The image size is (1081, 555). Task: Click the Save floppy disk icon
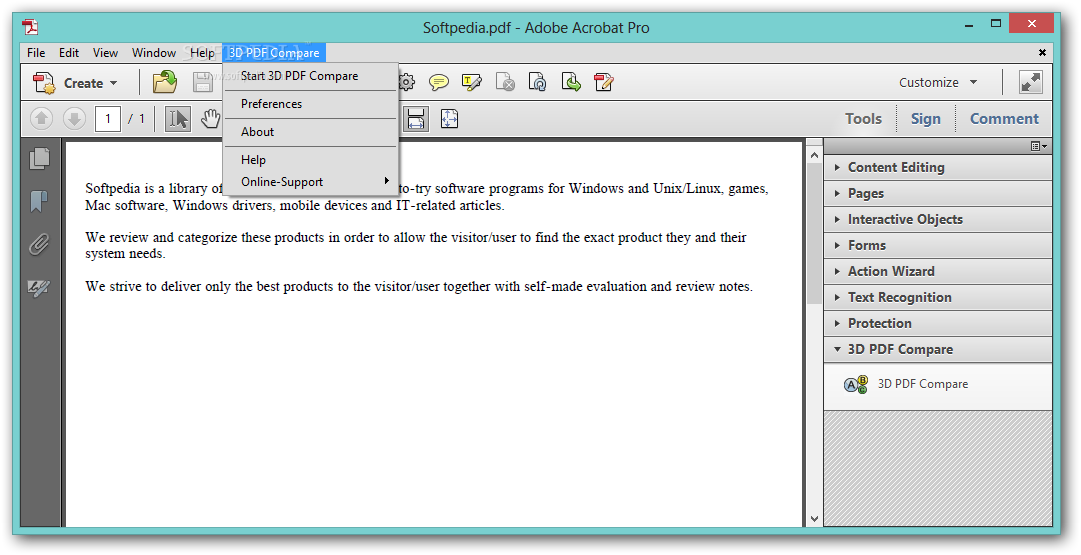point(202,83)
